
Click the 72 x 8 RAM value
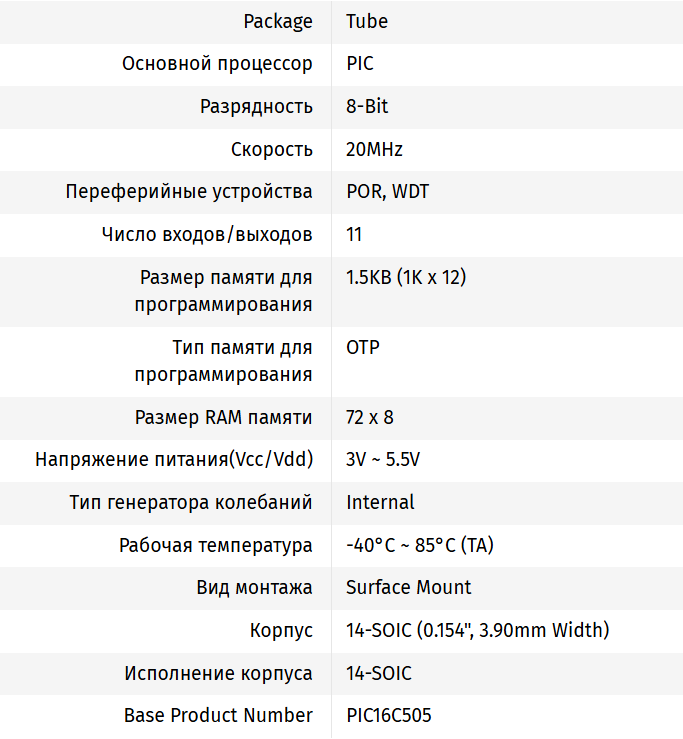(x=370, y=417)
